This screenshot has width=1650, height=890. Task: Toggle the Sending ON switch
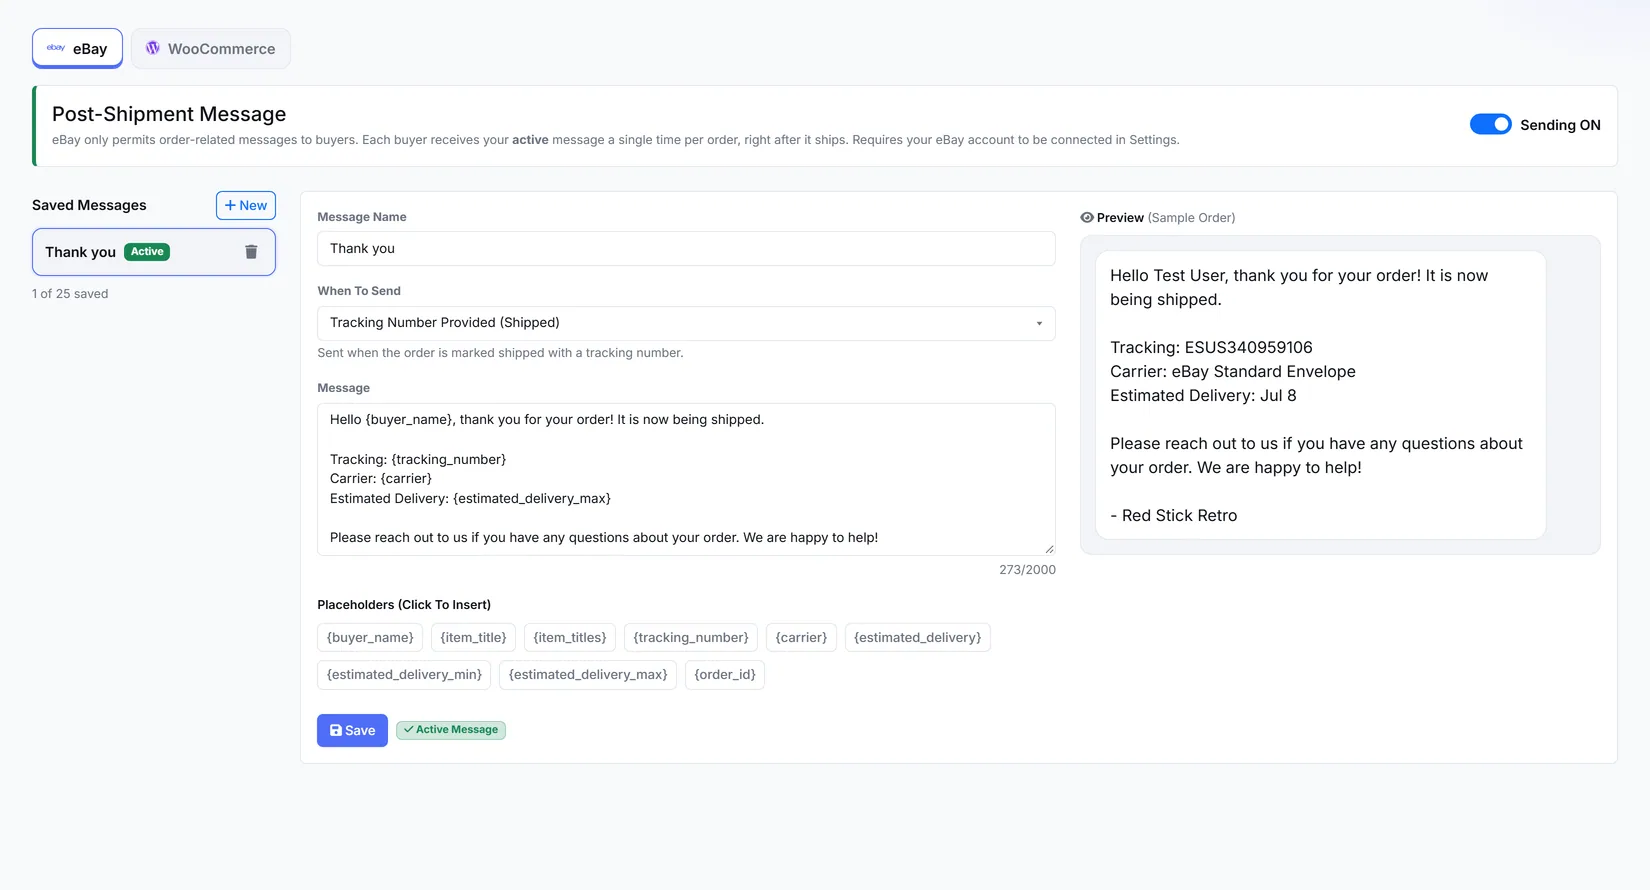tap(1490, 124)
